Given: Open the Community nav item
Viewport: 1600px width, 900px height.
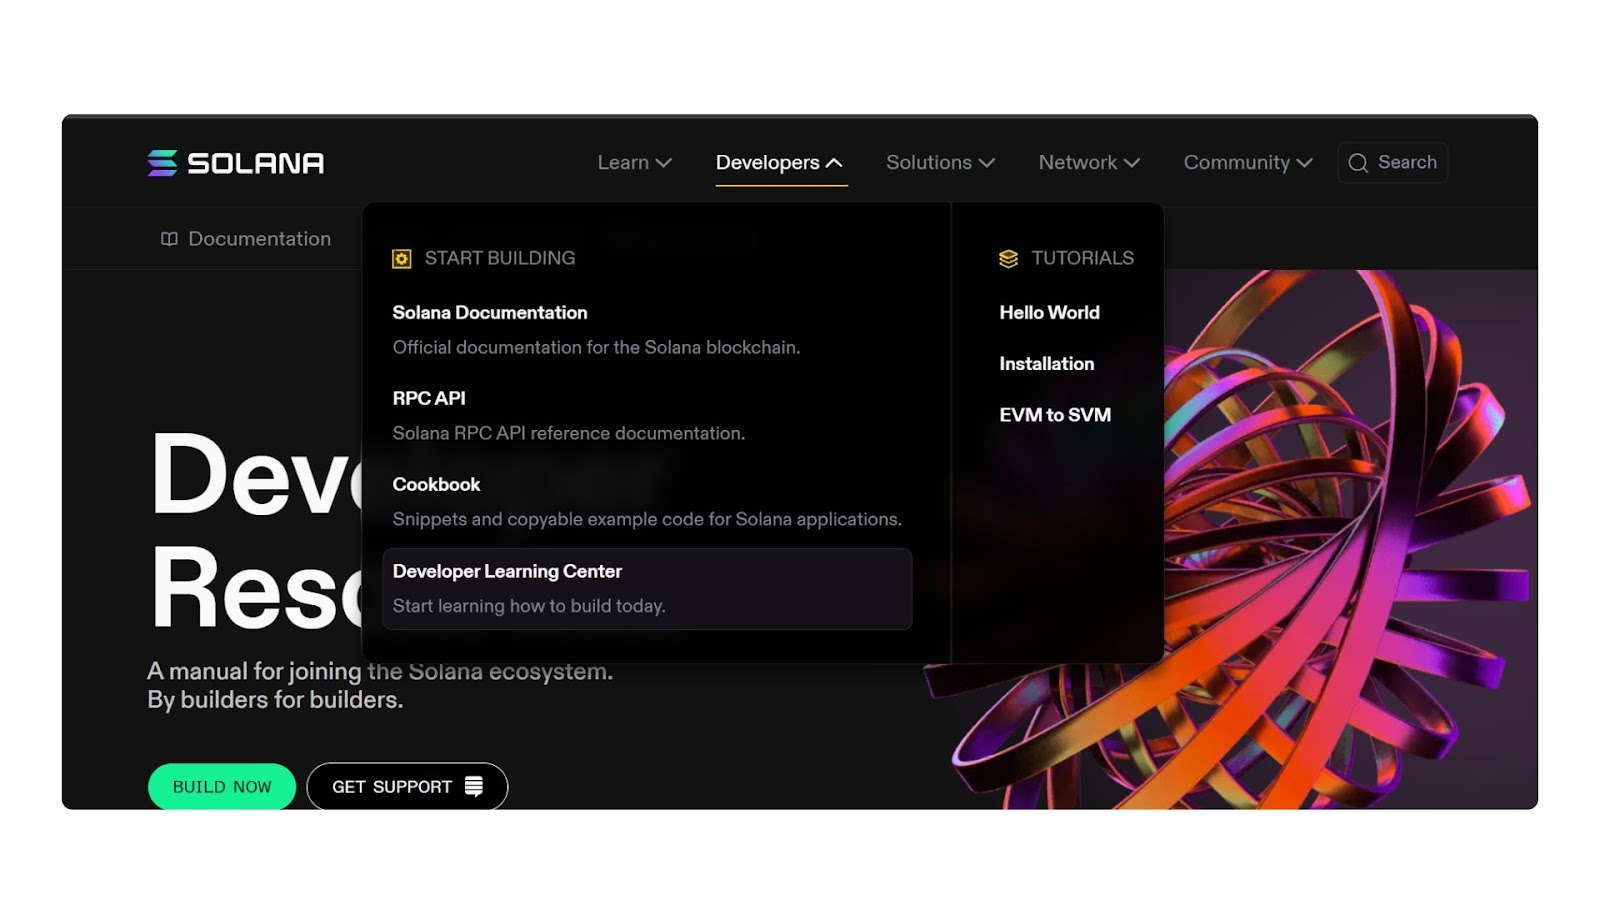Looking at the screenshot, I should [1248, 162].
